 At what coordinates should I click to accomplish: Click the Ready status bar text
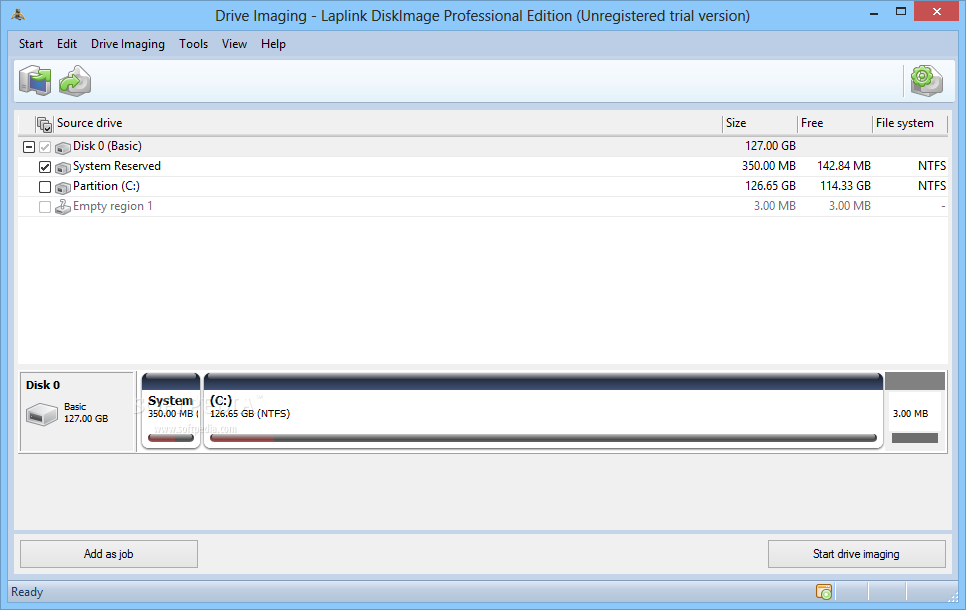[x=27, y=592]
